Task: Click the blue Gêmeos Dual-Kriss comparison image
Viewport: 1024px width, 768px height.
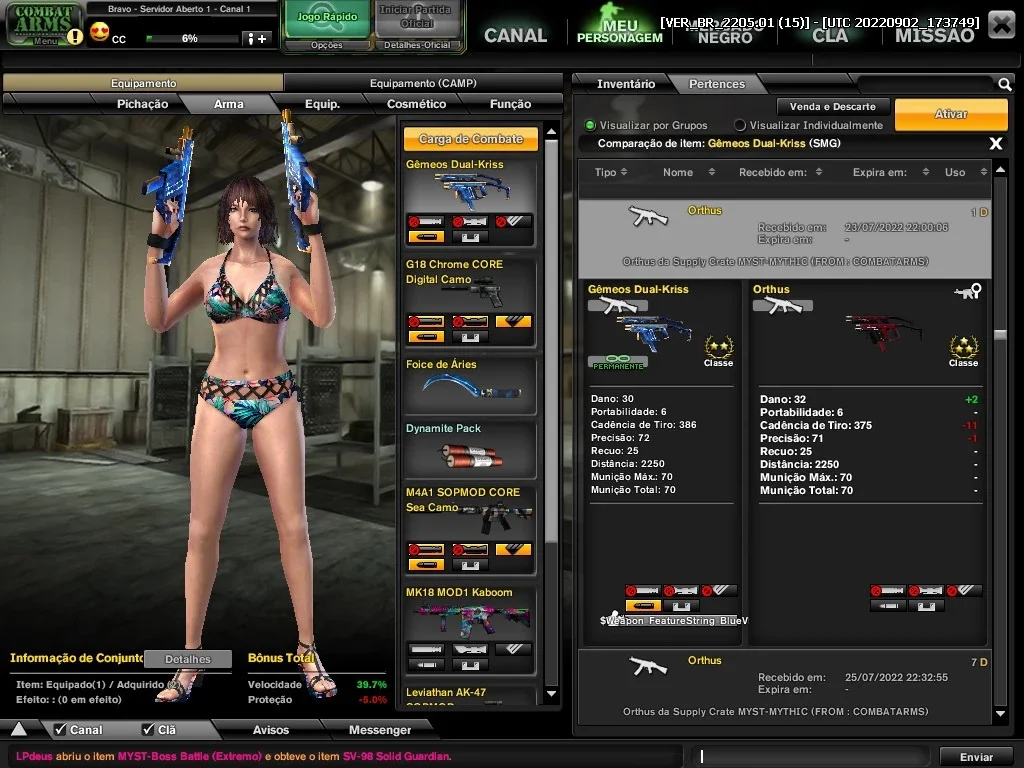Action: click(654, 332)
